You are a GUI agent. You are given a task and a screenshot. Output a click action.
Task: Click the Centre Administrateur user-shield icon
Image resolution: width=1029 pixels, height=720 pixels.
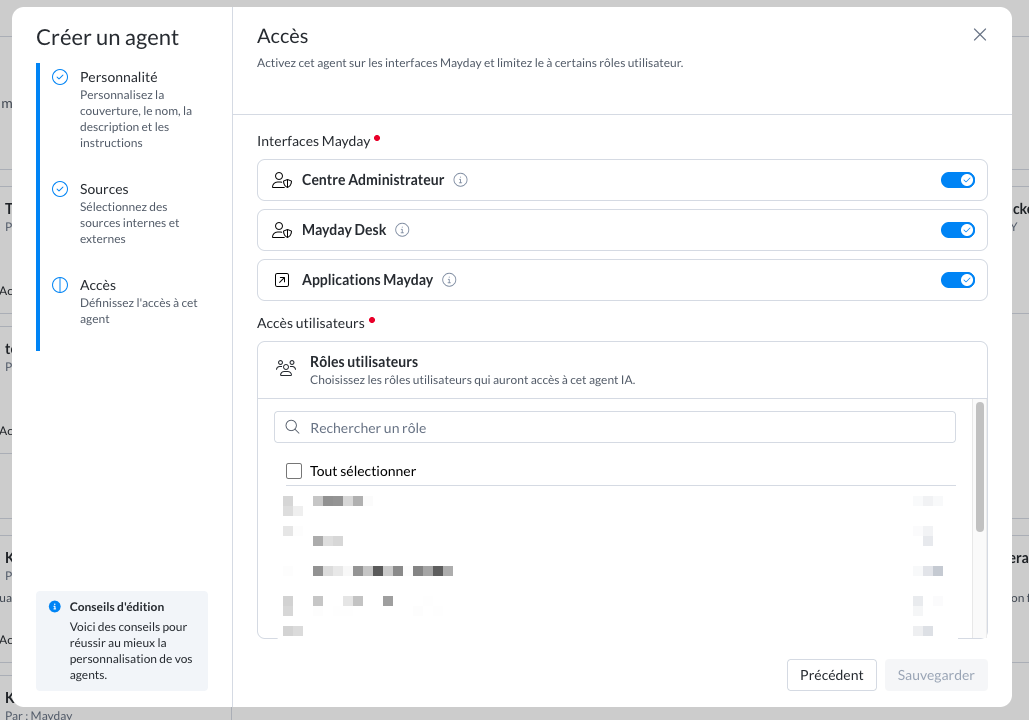[281, 181]
